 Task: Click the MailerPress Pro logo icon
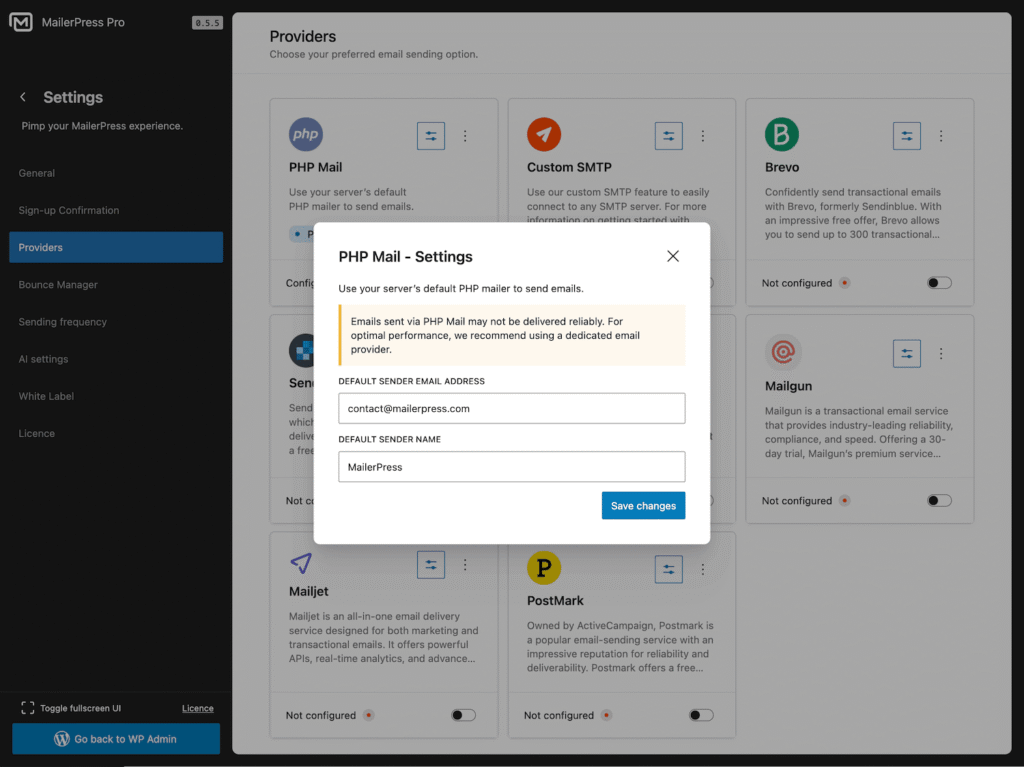click(21, 21)
